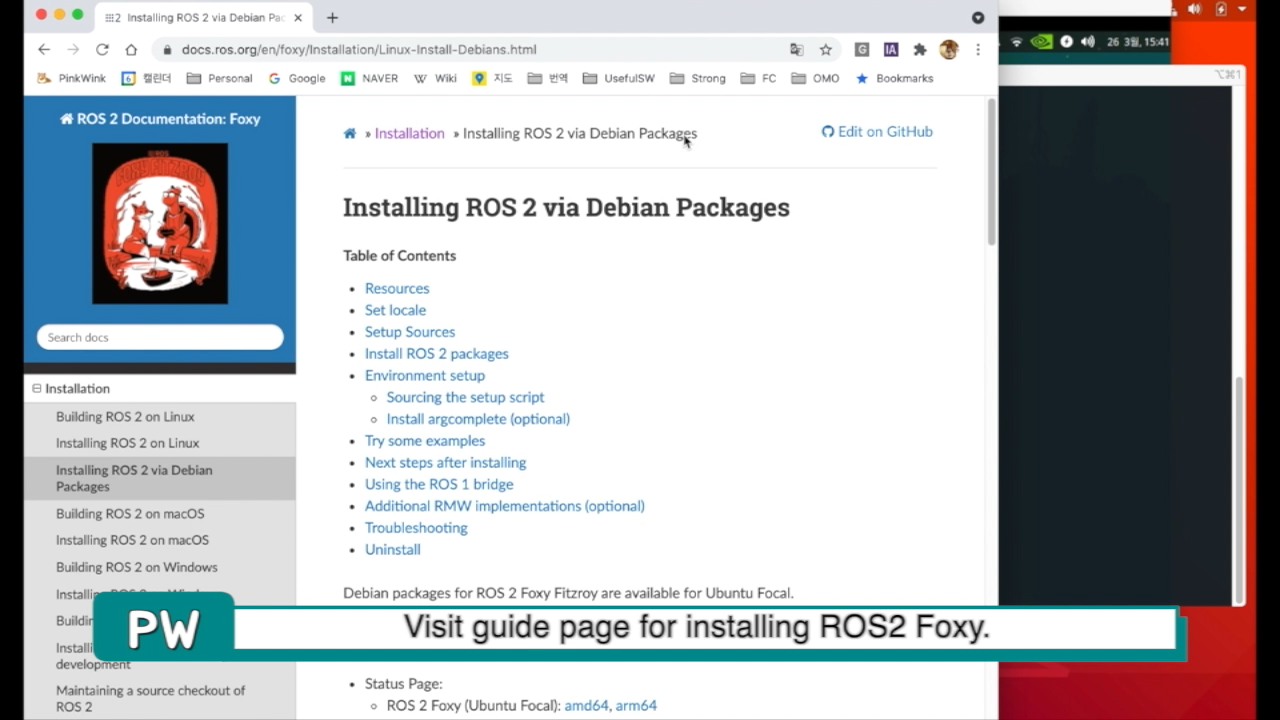Open the arm64 status page link
The width and height of the screenshot is (1280, 720).
click(x=636, y=706)
